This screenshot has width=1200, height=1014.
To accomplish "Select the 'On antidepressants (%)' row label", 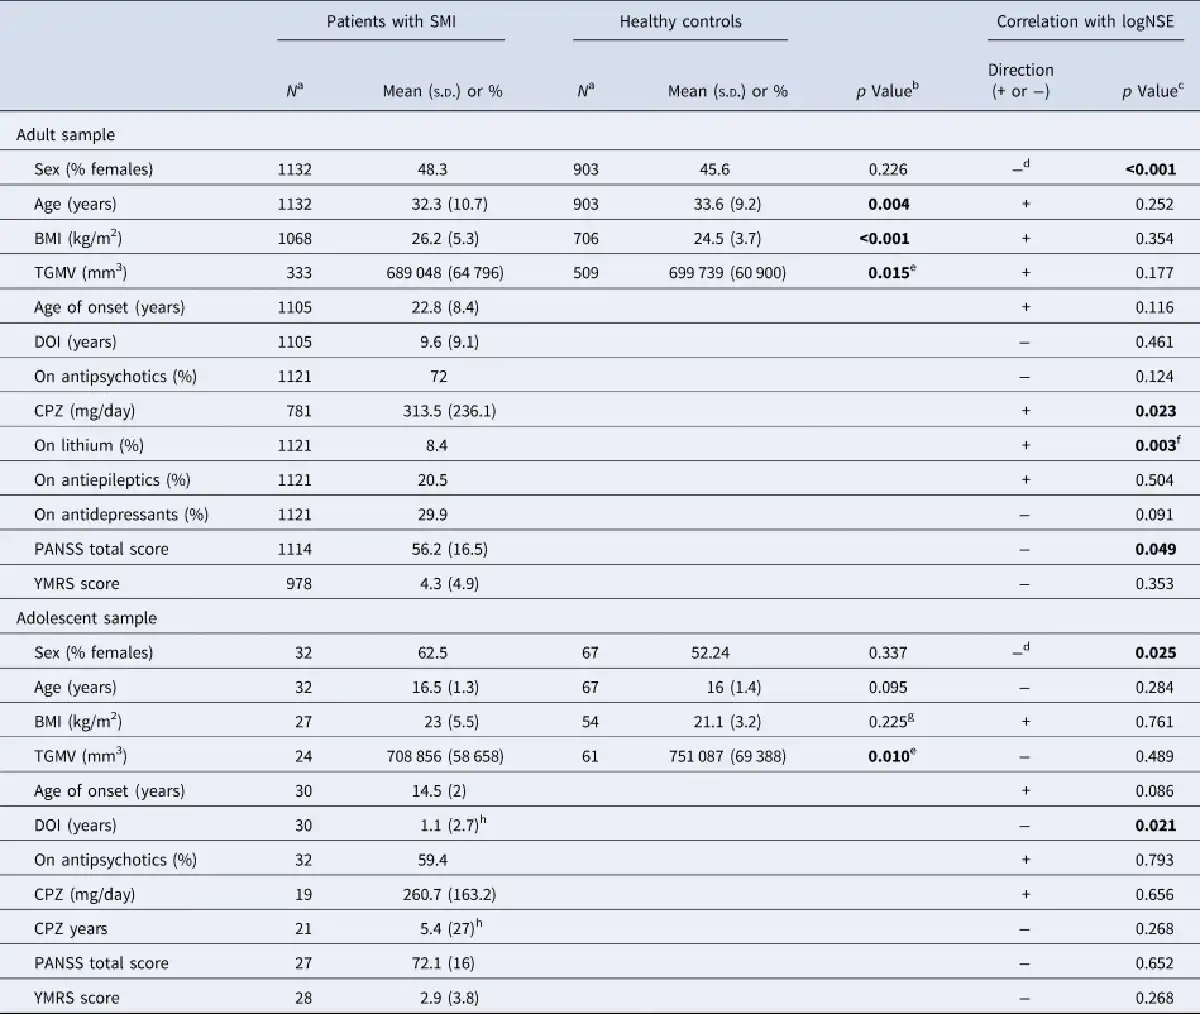I will [120, 514].
